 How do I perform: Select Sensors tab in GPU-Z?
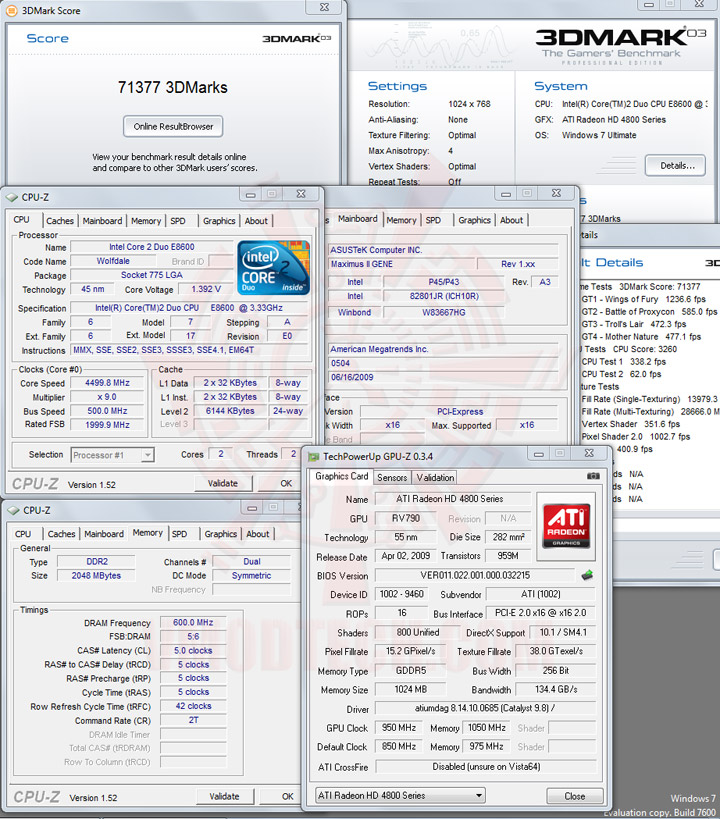pyautogui.click(x=392, y=477)
